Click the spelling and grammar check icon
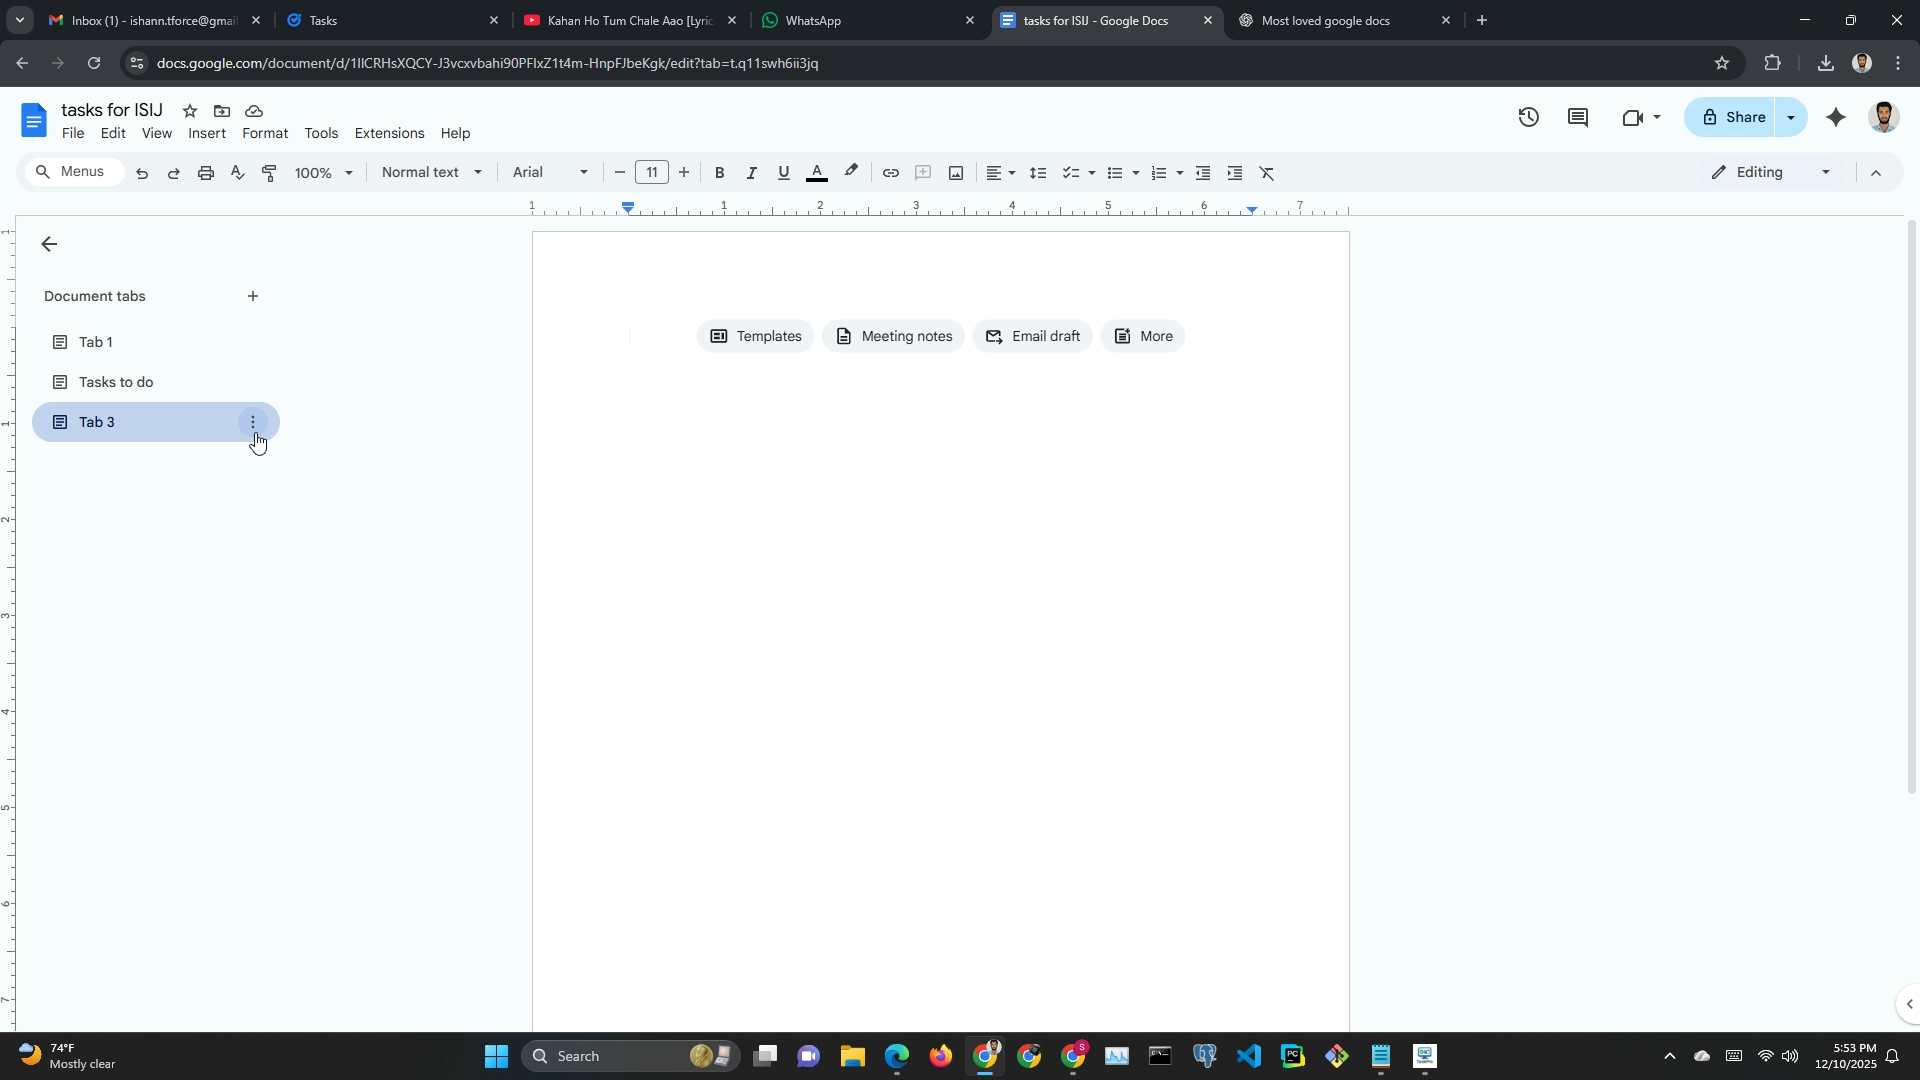This screenshot has width=1920, height=1080. (x=237, y=173)
